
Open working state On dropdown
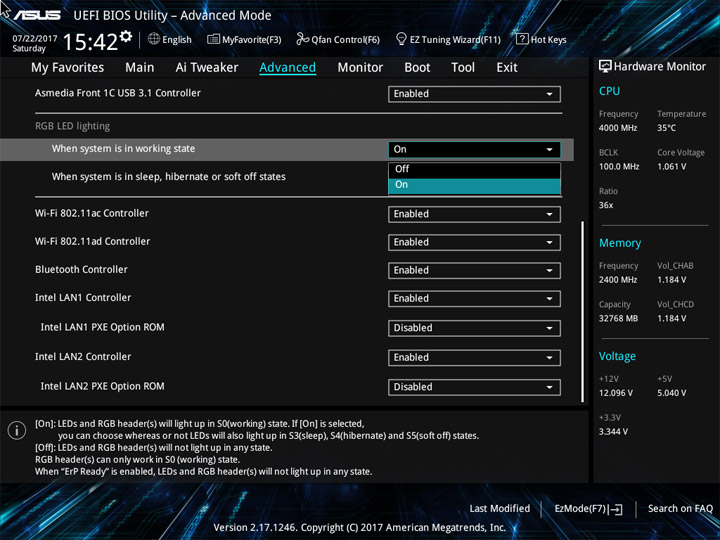coord(474,149)
